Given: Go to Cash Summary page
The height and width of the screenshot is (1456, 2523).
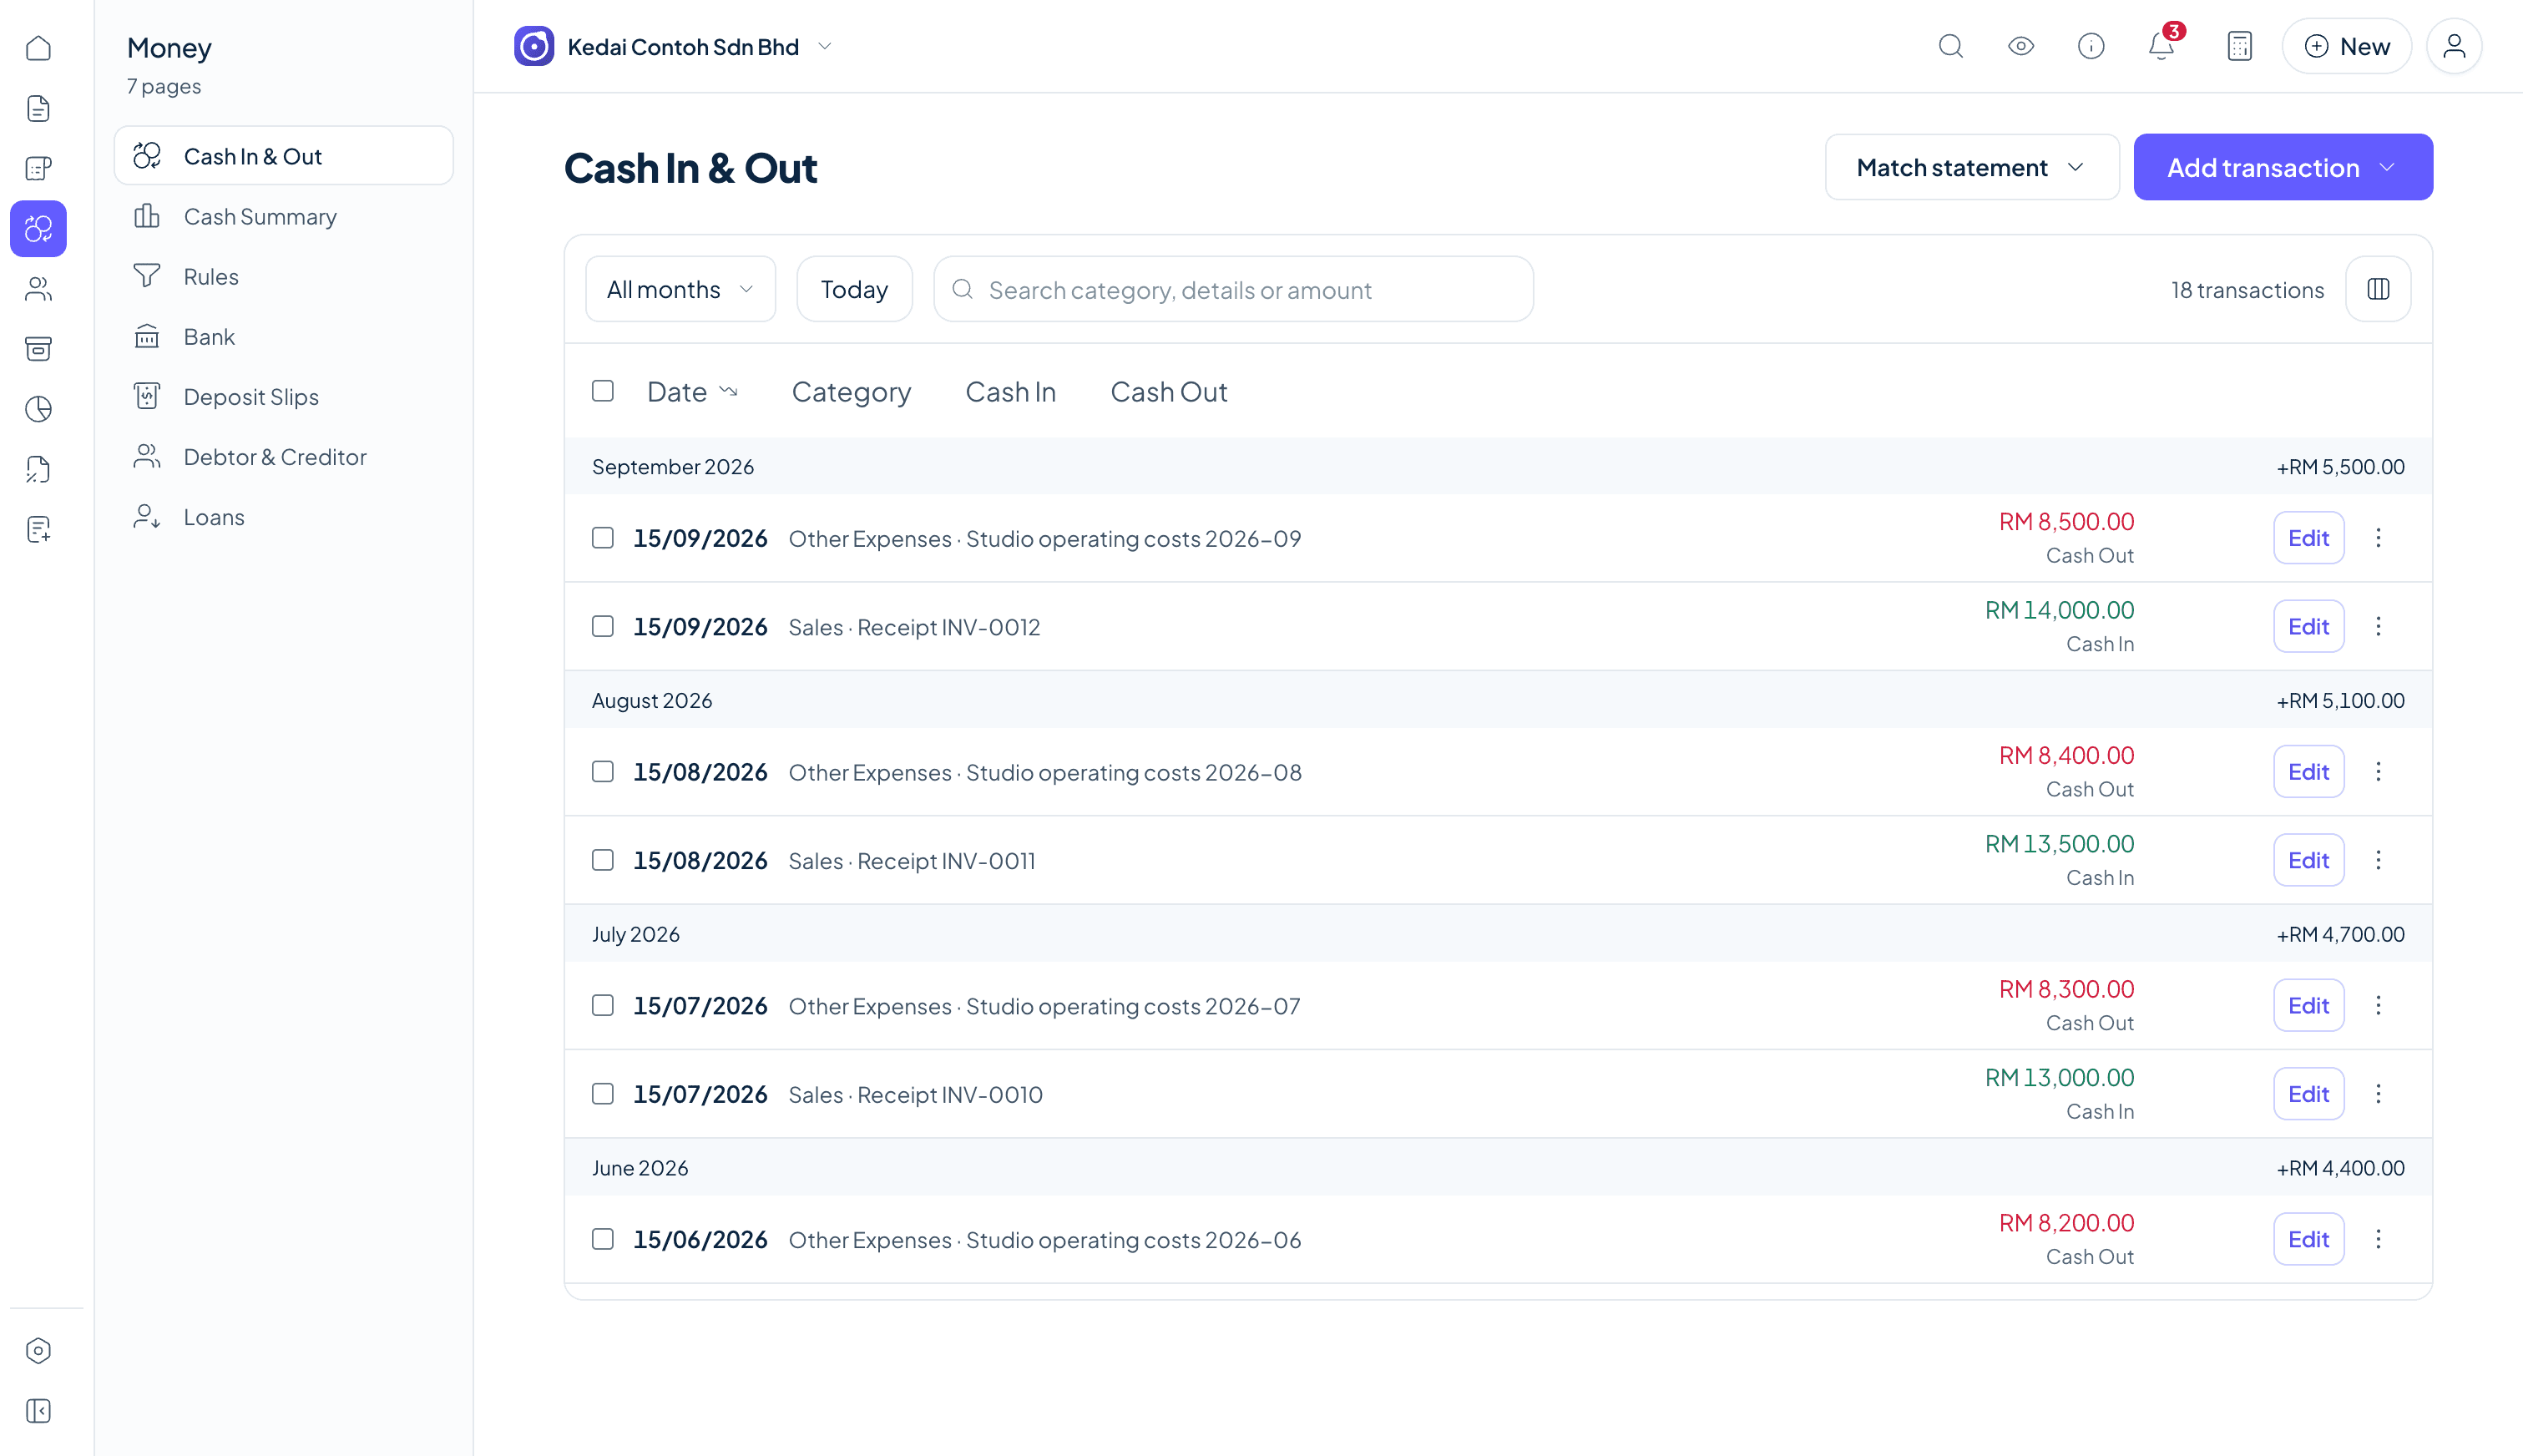Looking at the screenshot, I should [x=284, y=216].
